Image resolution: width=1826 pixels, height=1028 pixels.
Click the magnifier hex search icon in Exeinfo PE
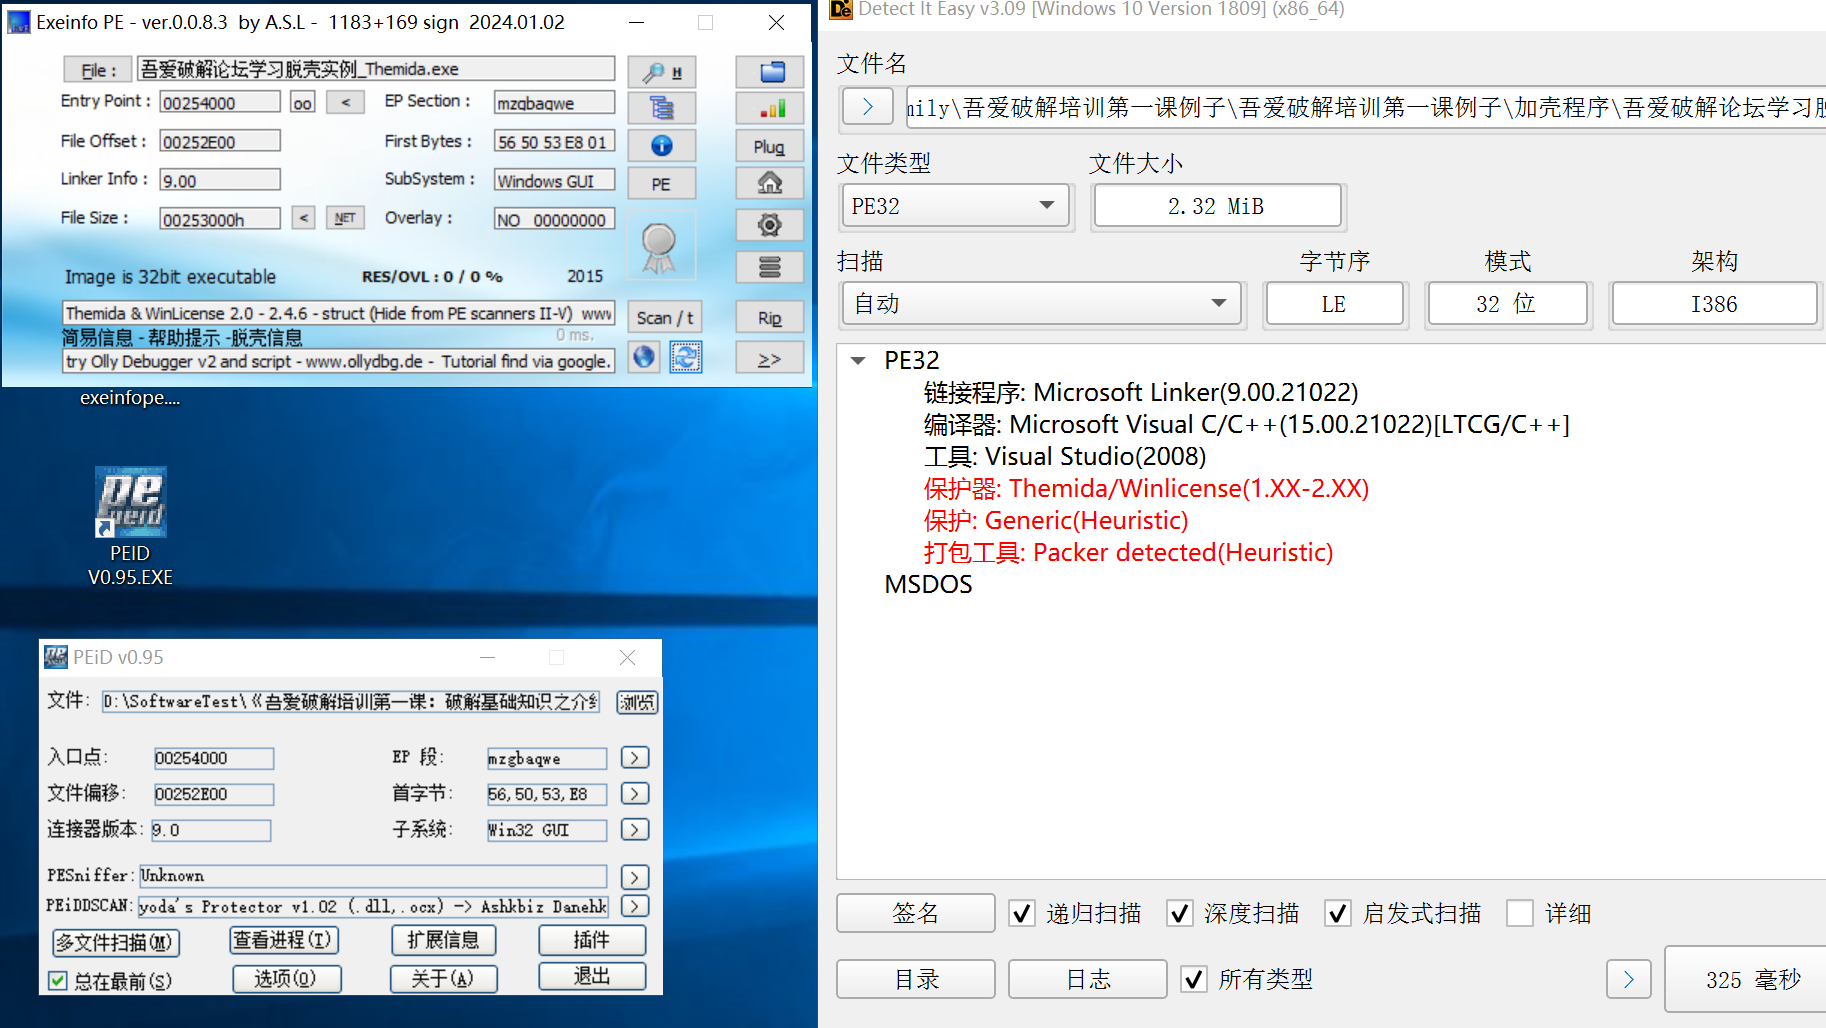(x=661, y=72)
